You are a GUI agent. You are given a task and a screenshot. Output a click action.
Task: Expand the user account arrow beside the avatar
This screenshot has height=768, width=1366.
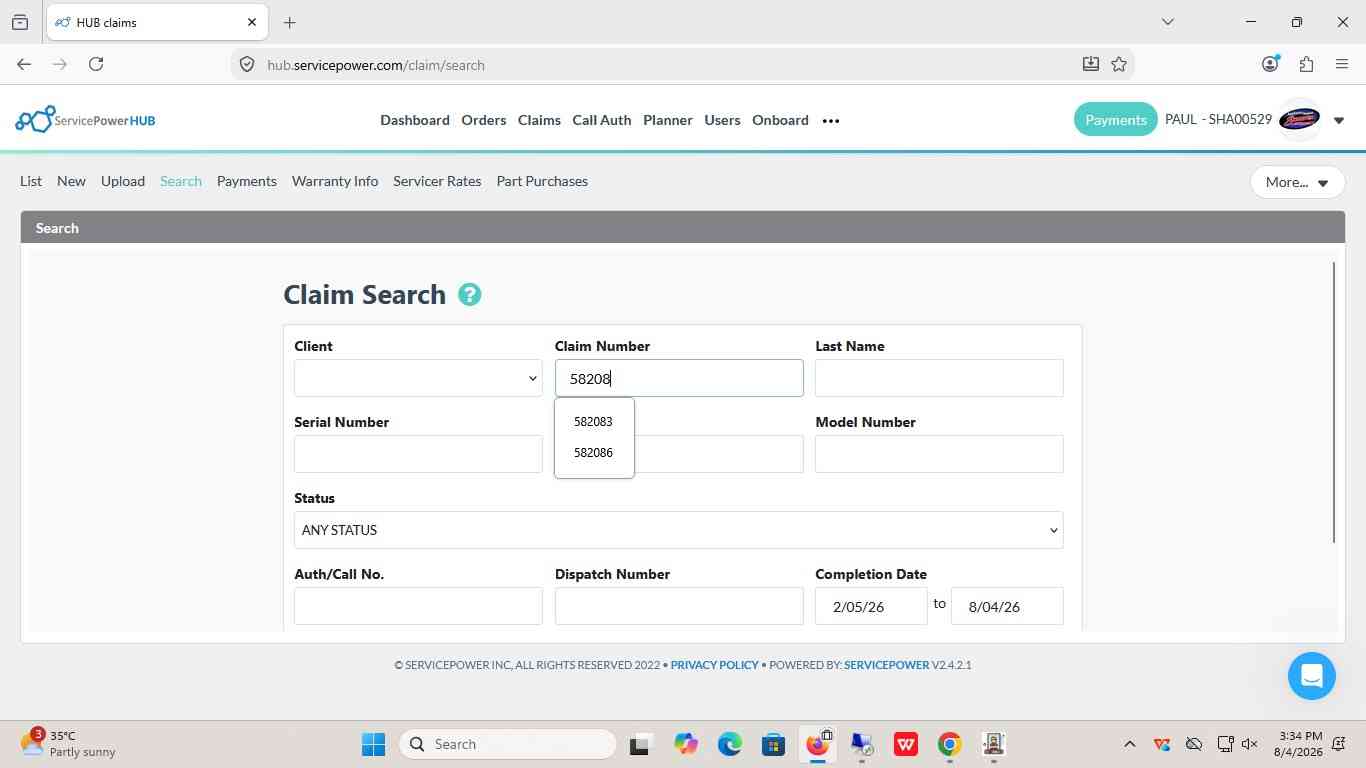point(1339,121)
